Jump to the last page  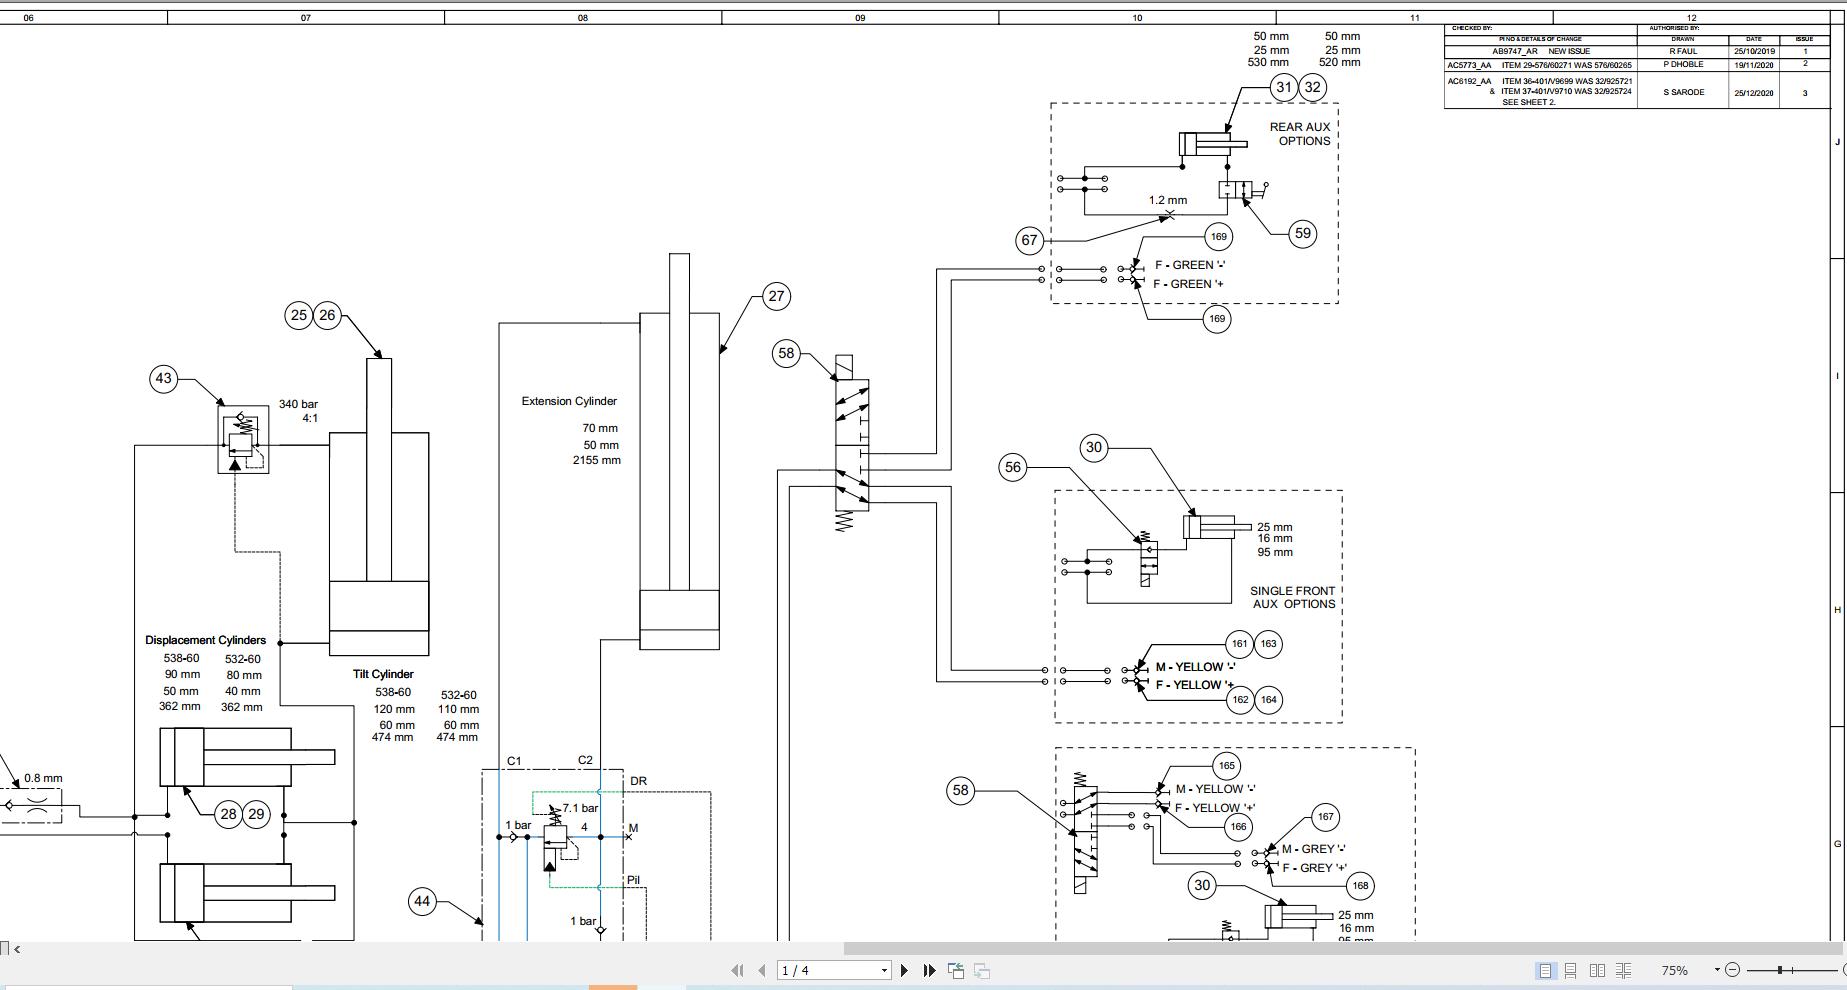point(929,970)
